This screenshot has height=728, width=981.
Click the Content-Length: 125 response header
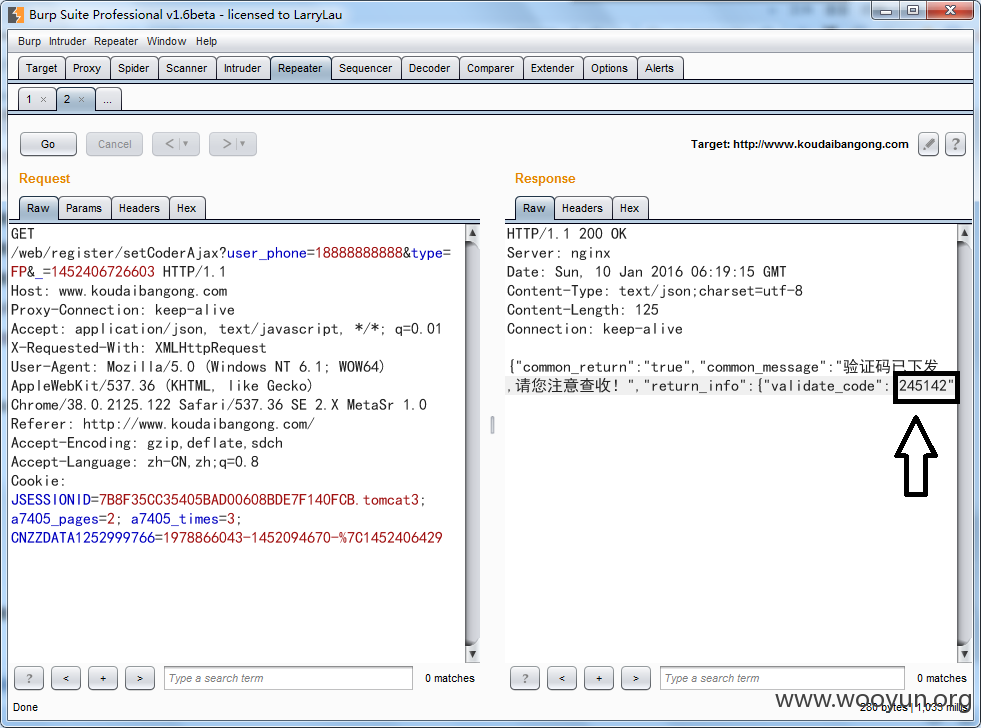[582, 310]
